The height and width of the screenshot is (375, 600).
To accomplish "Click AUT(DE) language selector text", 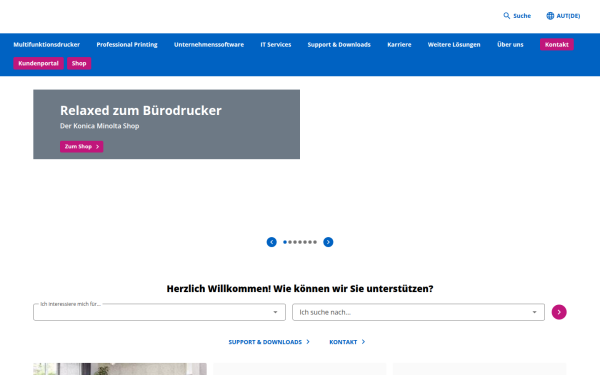I will [568, 16].
